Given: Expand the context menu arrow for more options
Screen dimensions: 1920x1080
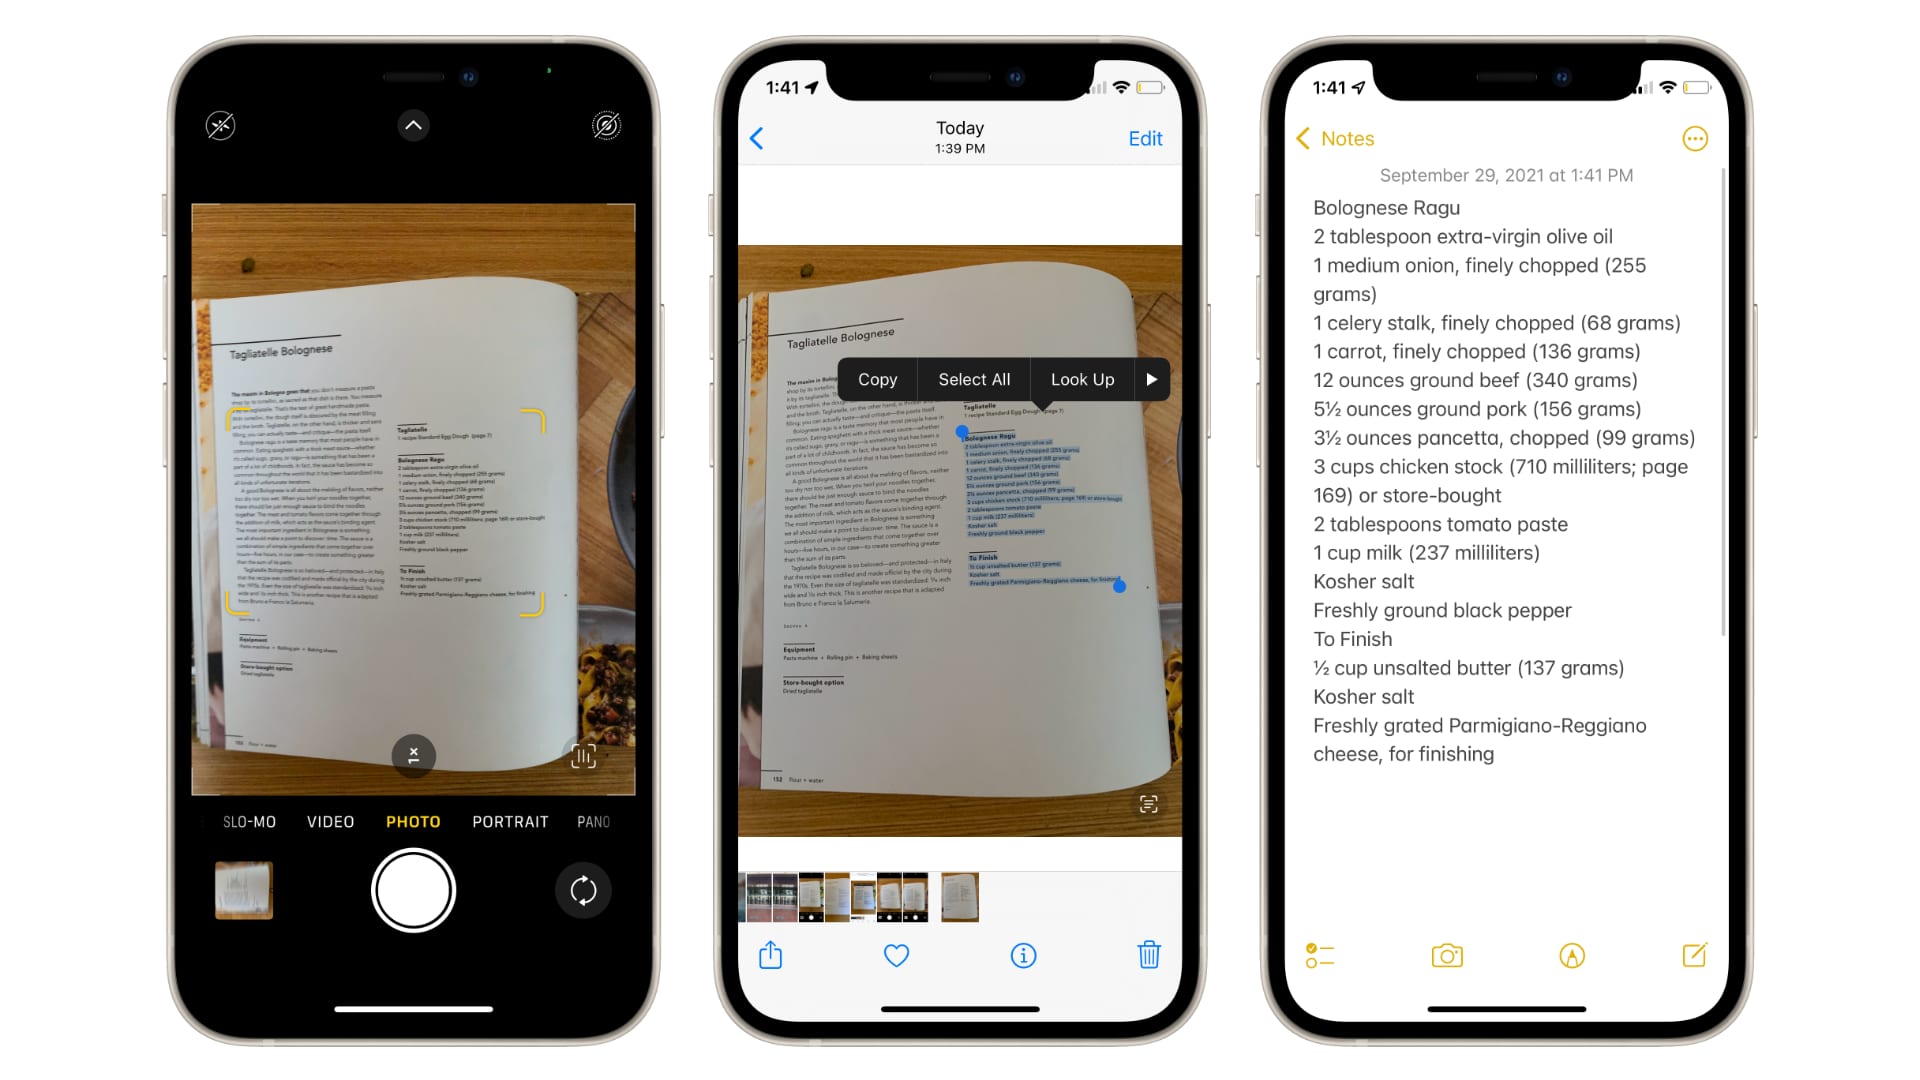Looking at the screenshot, I should pos(1150,380).
